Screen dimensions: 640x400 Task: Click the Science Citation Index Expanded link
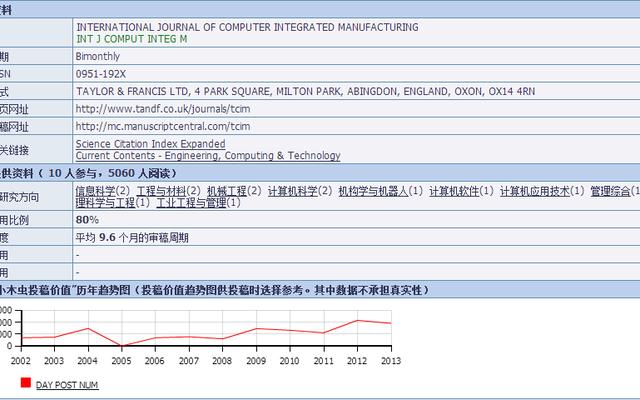point(150,144)
